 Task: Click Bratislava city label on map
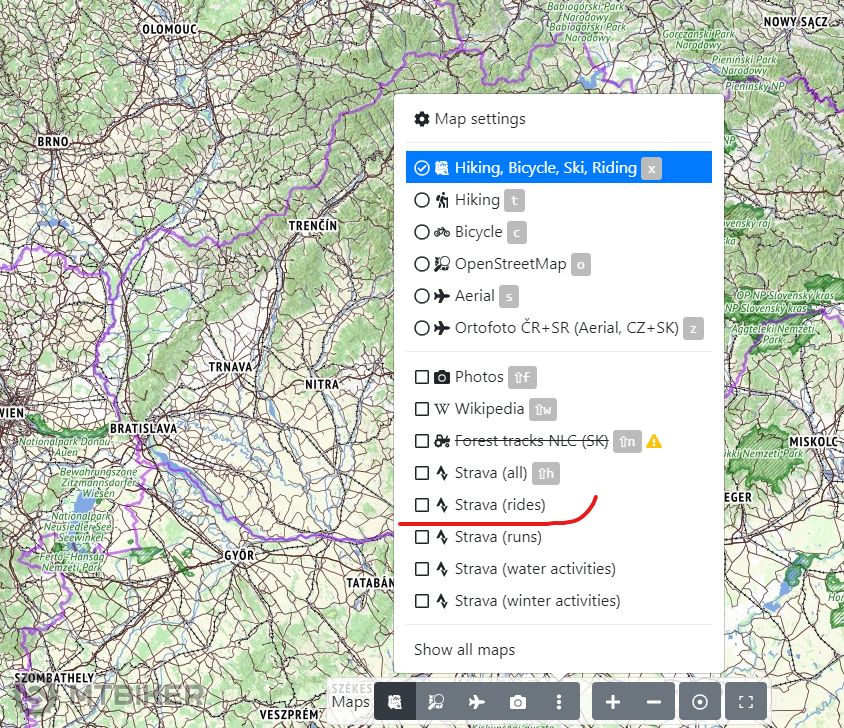click(142, 428)
